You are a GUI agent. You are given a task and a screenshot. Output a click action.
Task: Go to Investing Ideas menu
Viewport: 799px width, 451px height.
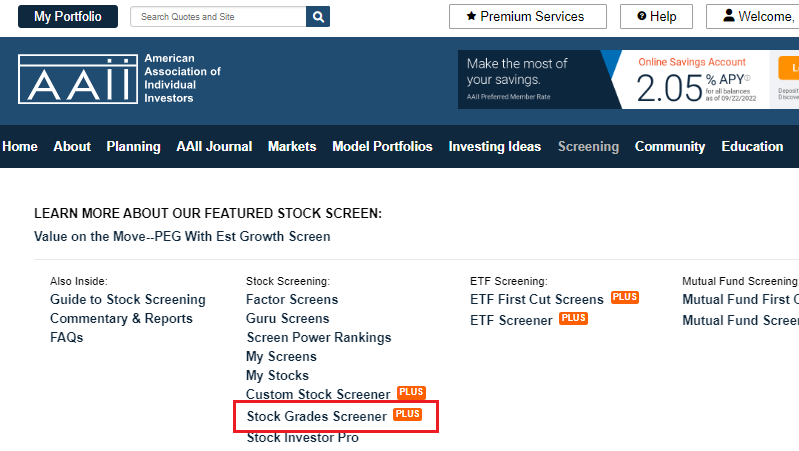pyautogui.click(x=494, y=146)
